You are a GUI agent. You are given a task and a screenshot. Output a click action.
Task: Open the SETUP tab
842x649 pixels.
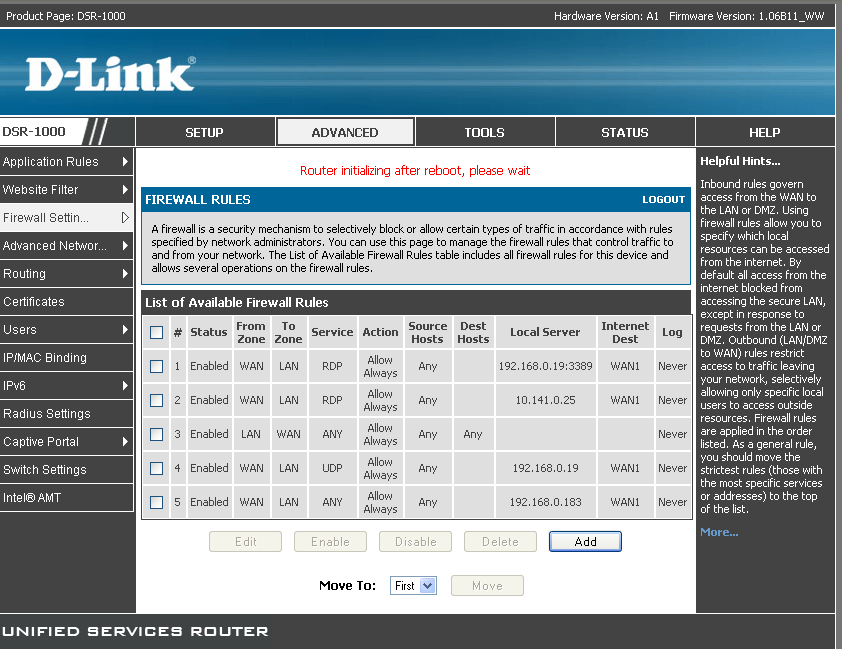205,132
